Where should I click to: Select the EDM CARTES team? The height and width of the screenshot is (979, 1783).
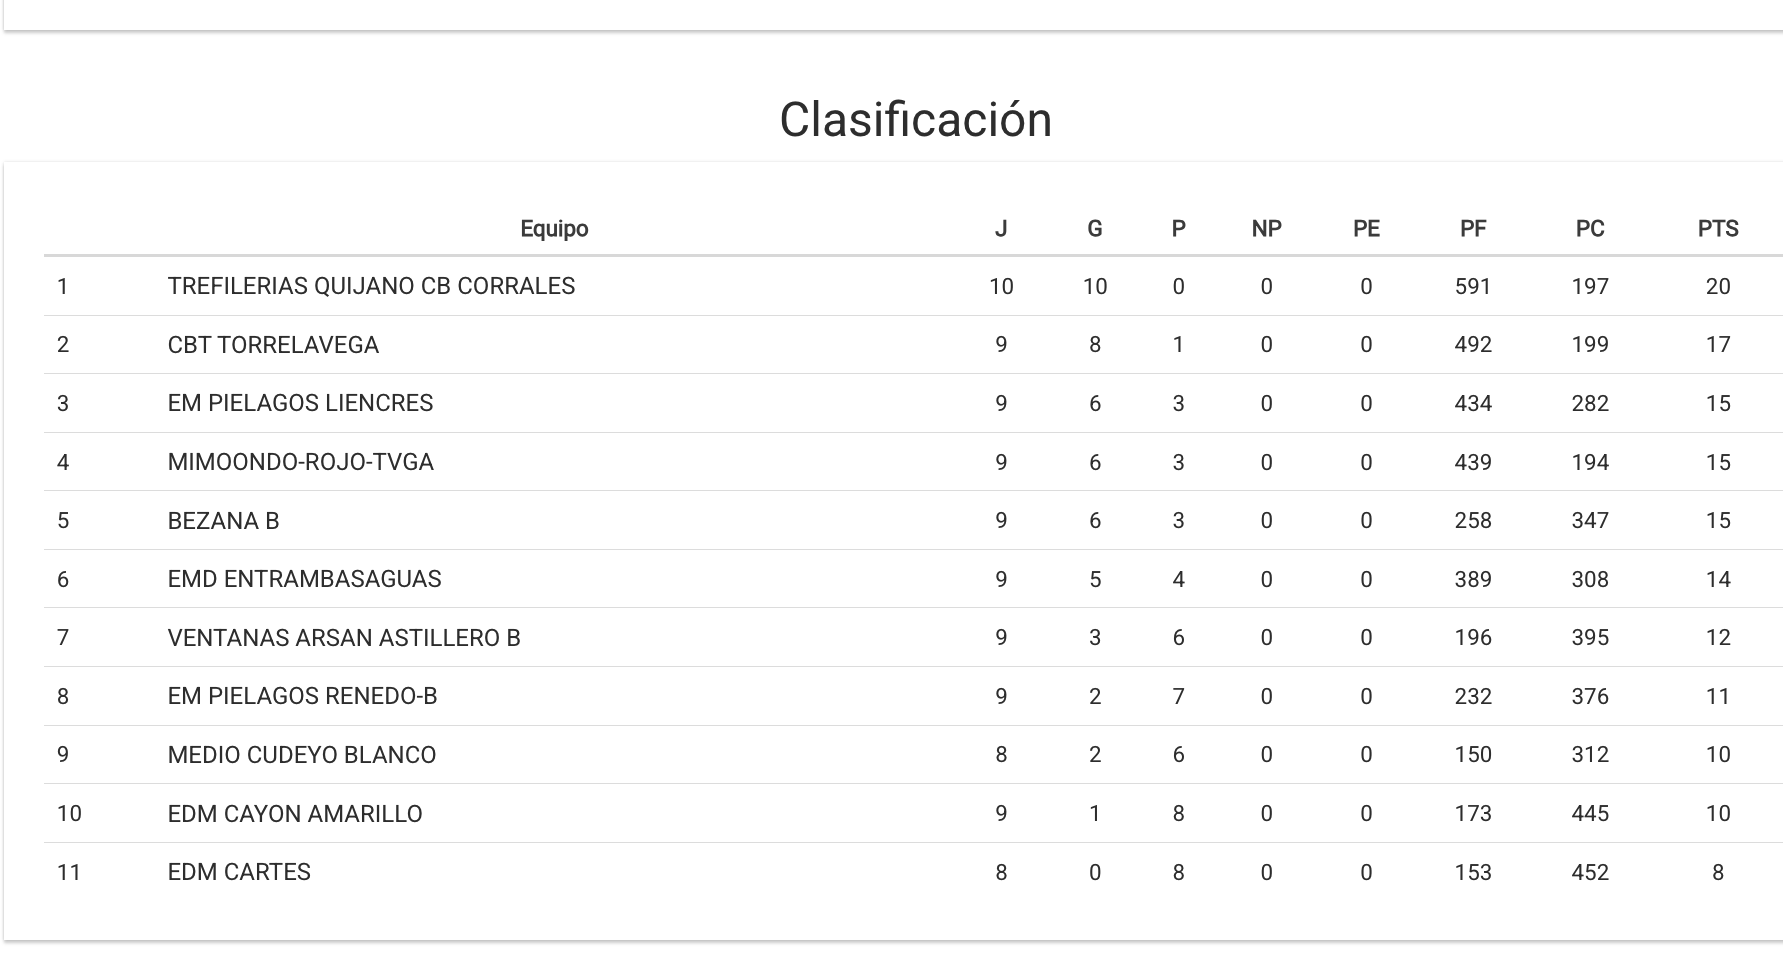[x=239, y=872]
